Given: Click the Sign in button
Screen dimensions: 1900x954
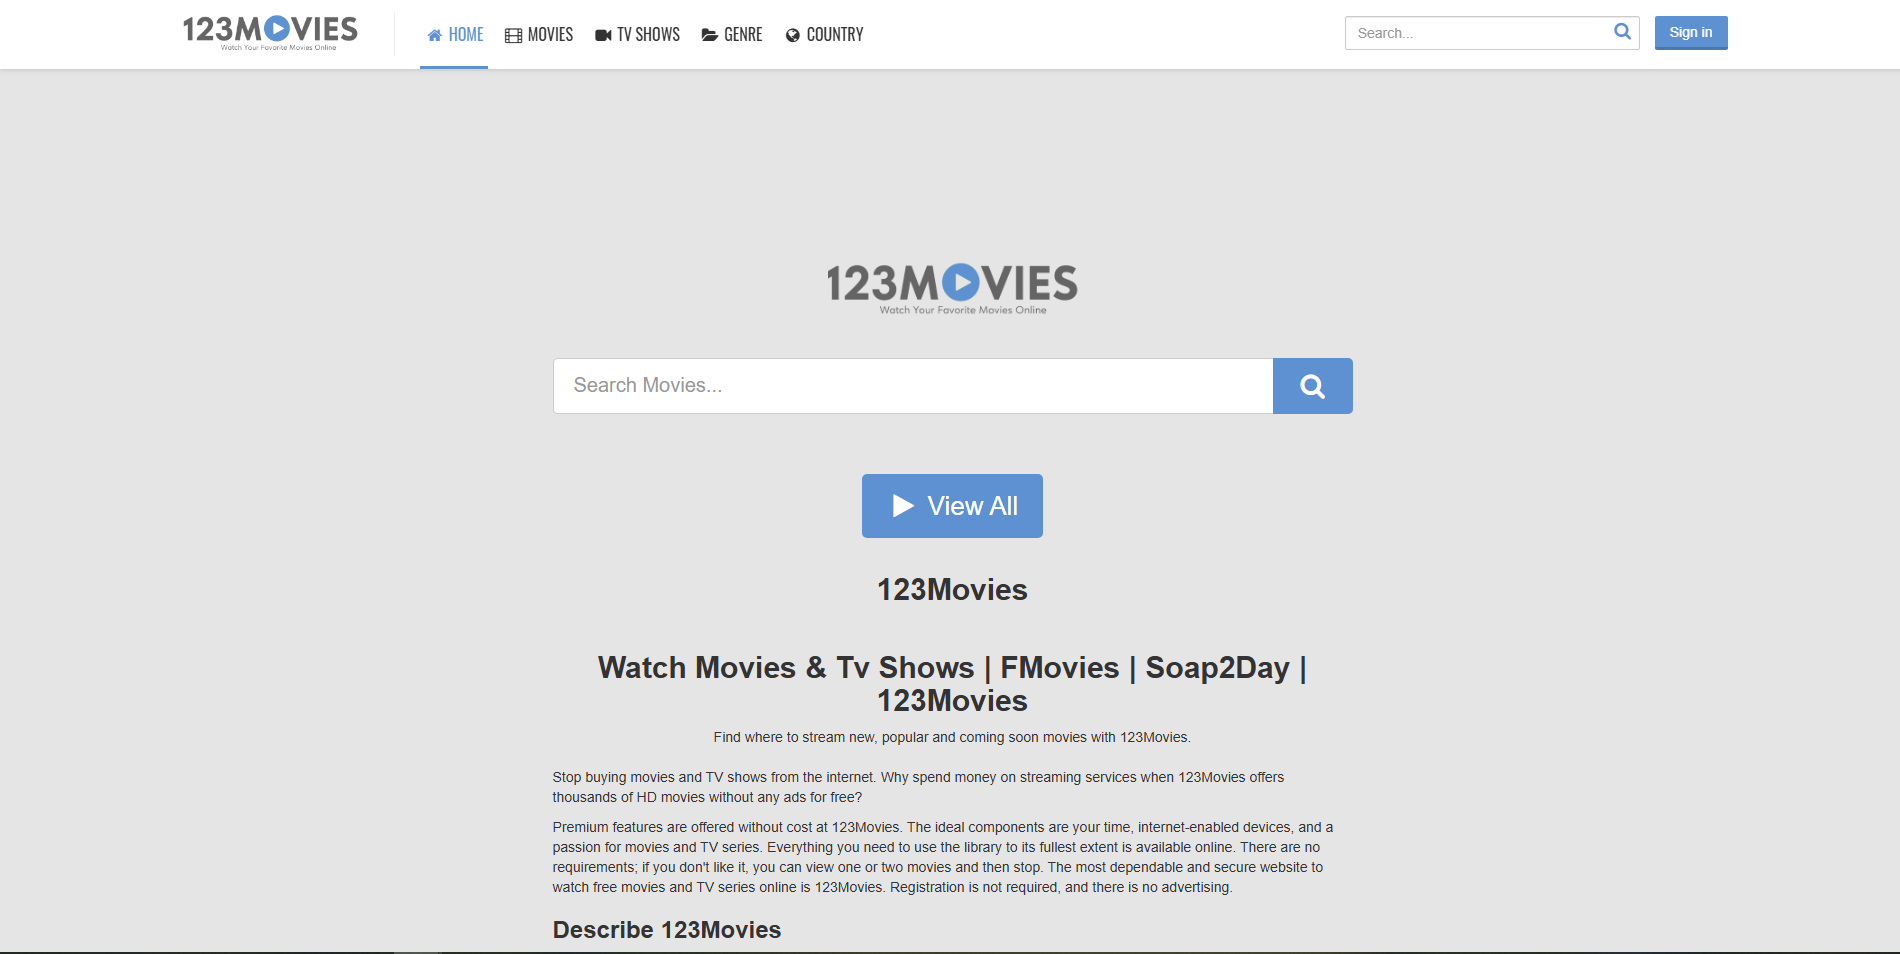Looking at the screenshot, I should point(1690,31).
